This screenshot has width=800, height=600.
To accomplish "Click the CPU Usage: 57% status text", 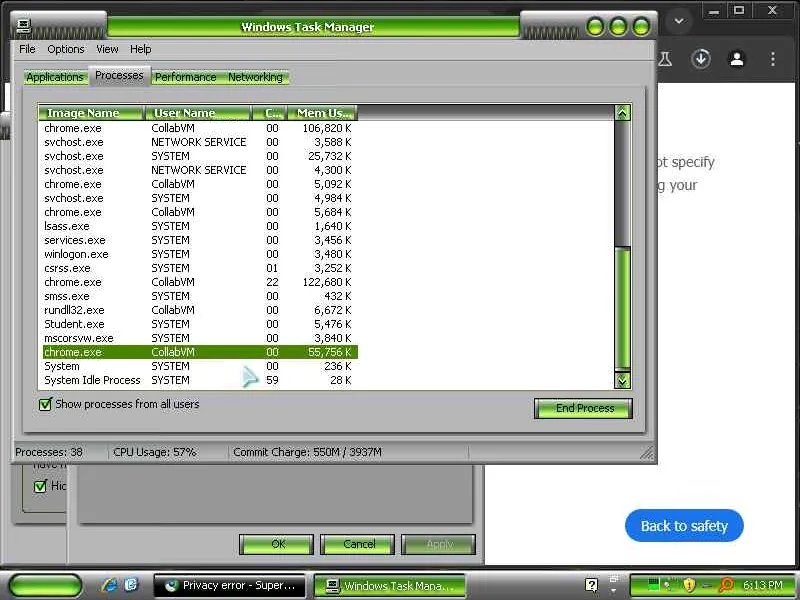I will click(x=155, y=452).
